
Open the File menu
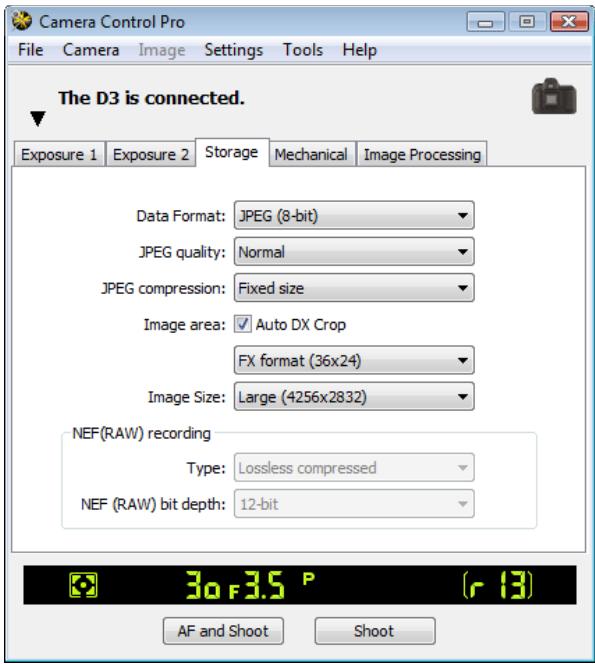tap(30, 50)
